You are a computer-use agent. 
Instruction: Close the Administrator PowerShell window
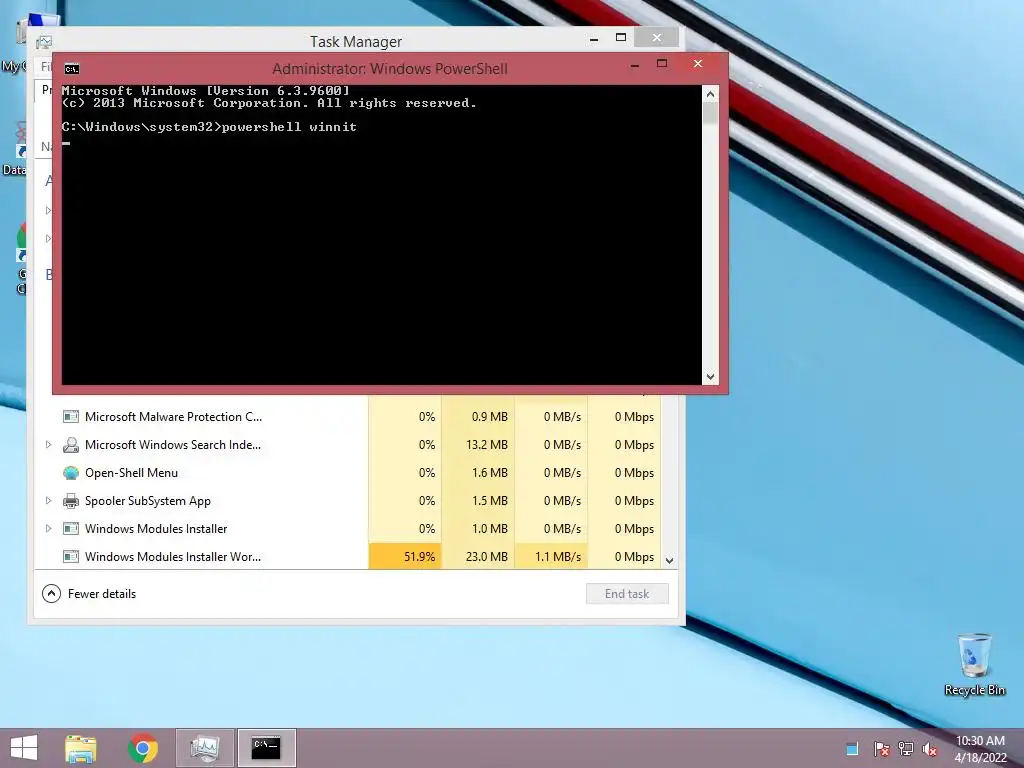(698, 63)
